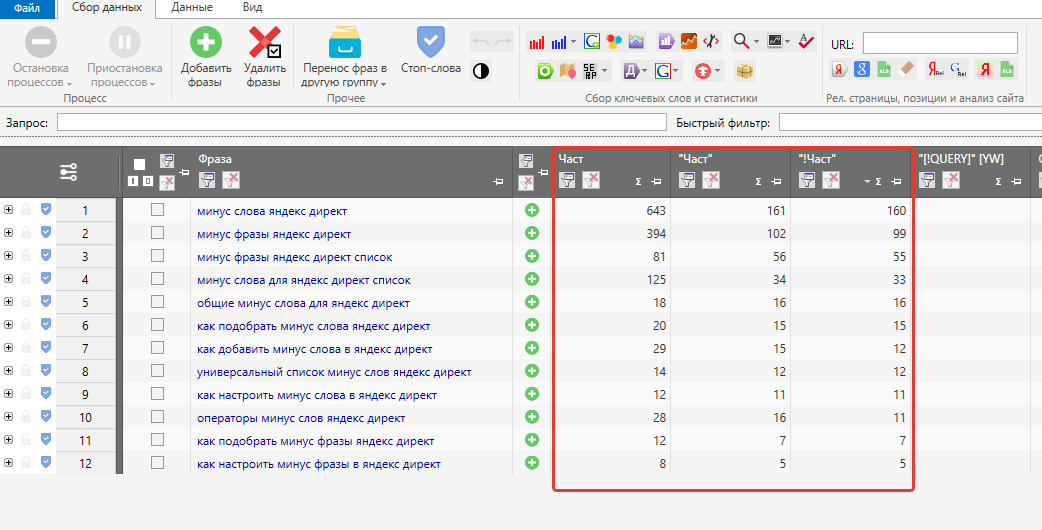Image resolution: width=1042 pixels, height=530 pixels.
Task: Tick checkbox for общие минус слова для яндекс директ
Action: (x=157, y=302)
